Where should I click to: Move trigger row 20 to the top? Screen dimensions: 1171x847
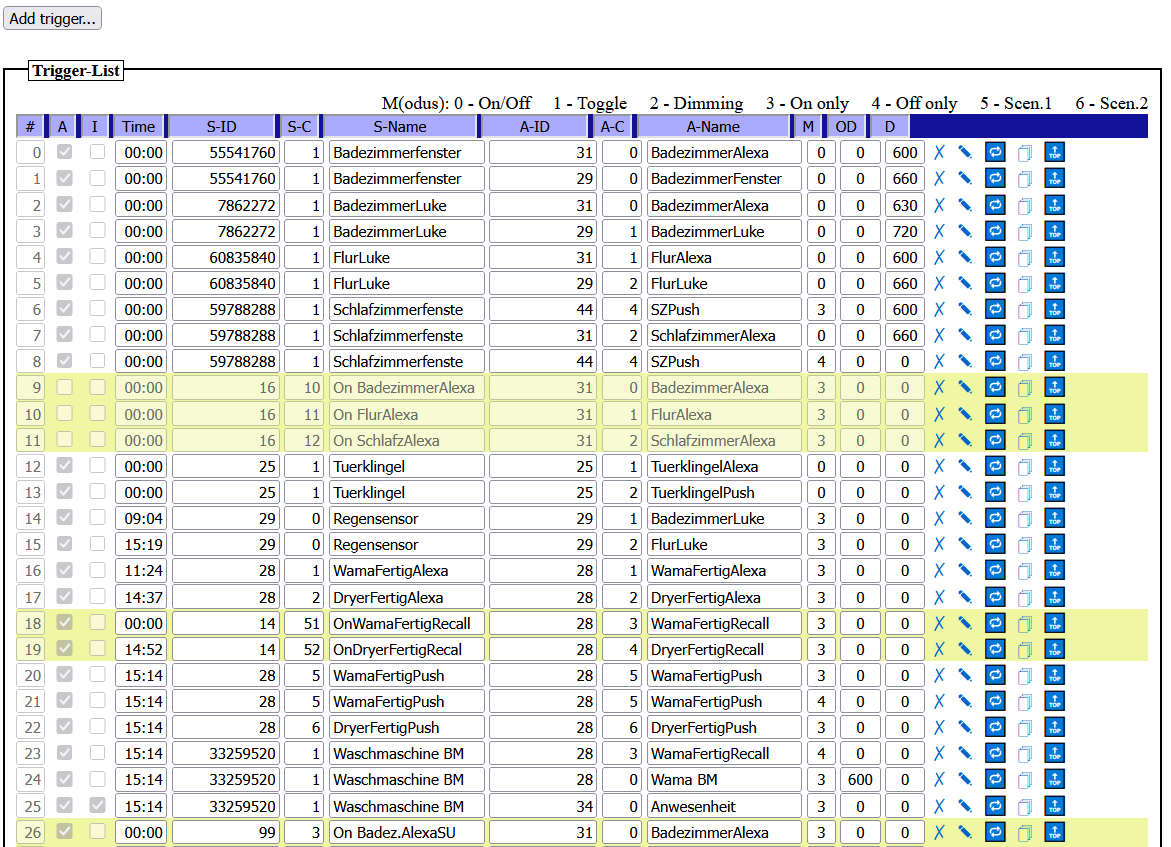coord(1055,675)
